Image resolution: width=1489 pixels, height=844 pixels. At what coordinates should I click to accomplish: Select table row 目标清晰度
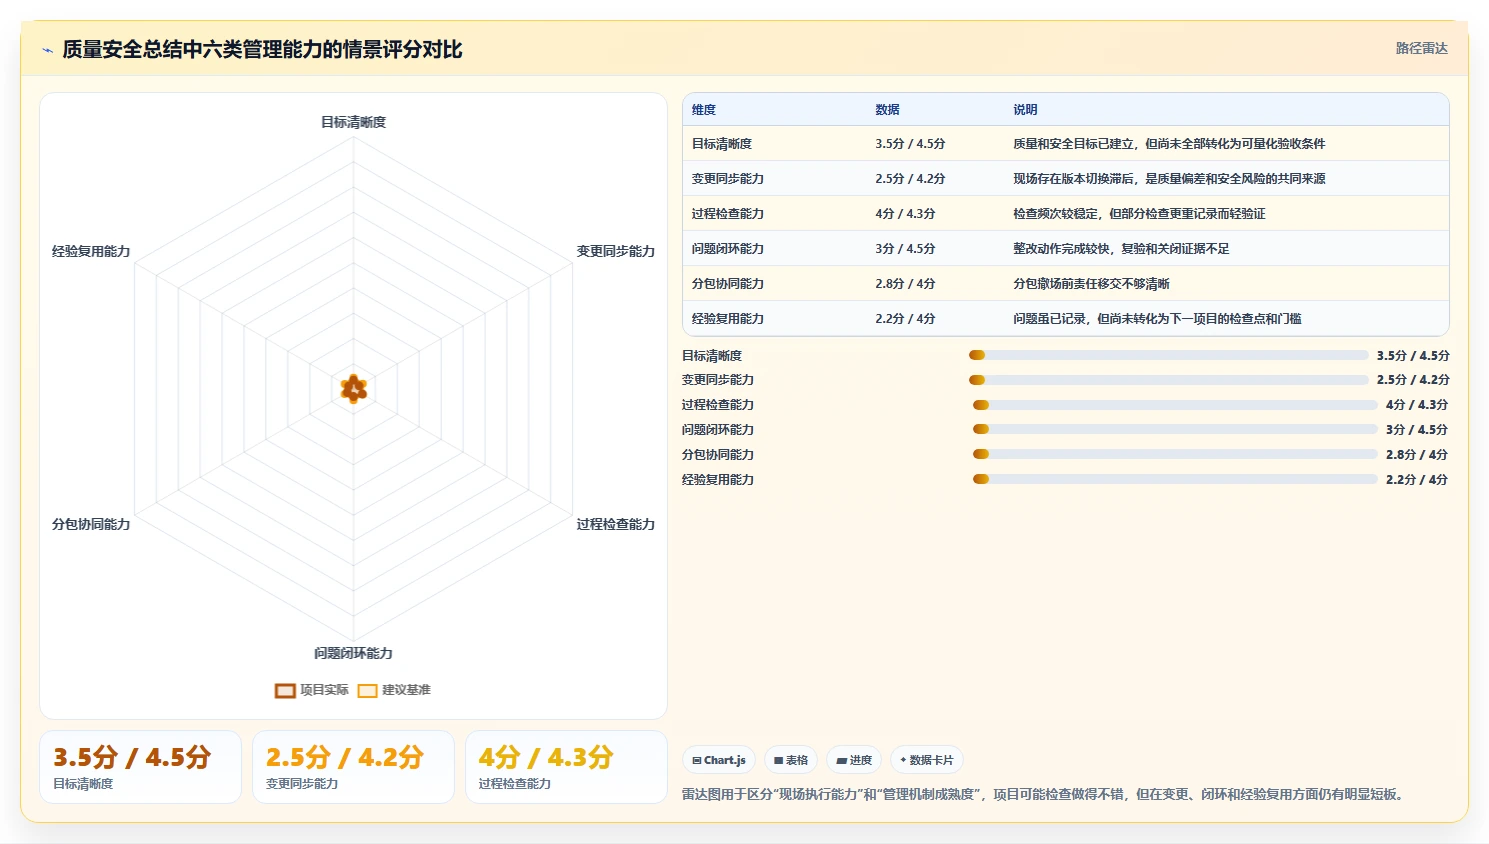pos(1065,143)
